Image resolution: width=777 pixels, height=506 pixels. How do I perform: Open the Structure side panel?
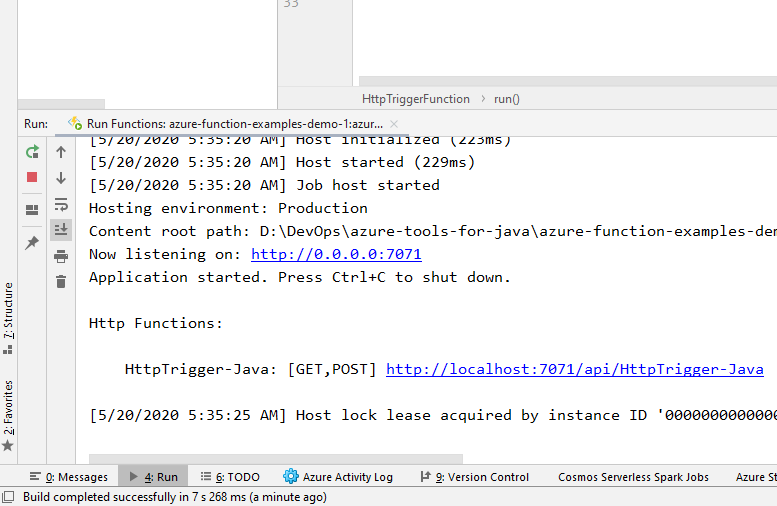[8, 318]
